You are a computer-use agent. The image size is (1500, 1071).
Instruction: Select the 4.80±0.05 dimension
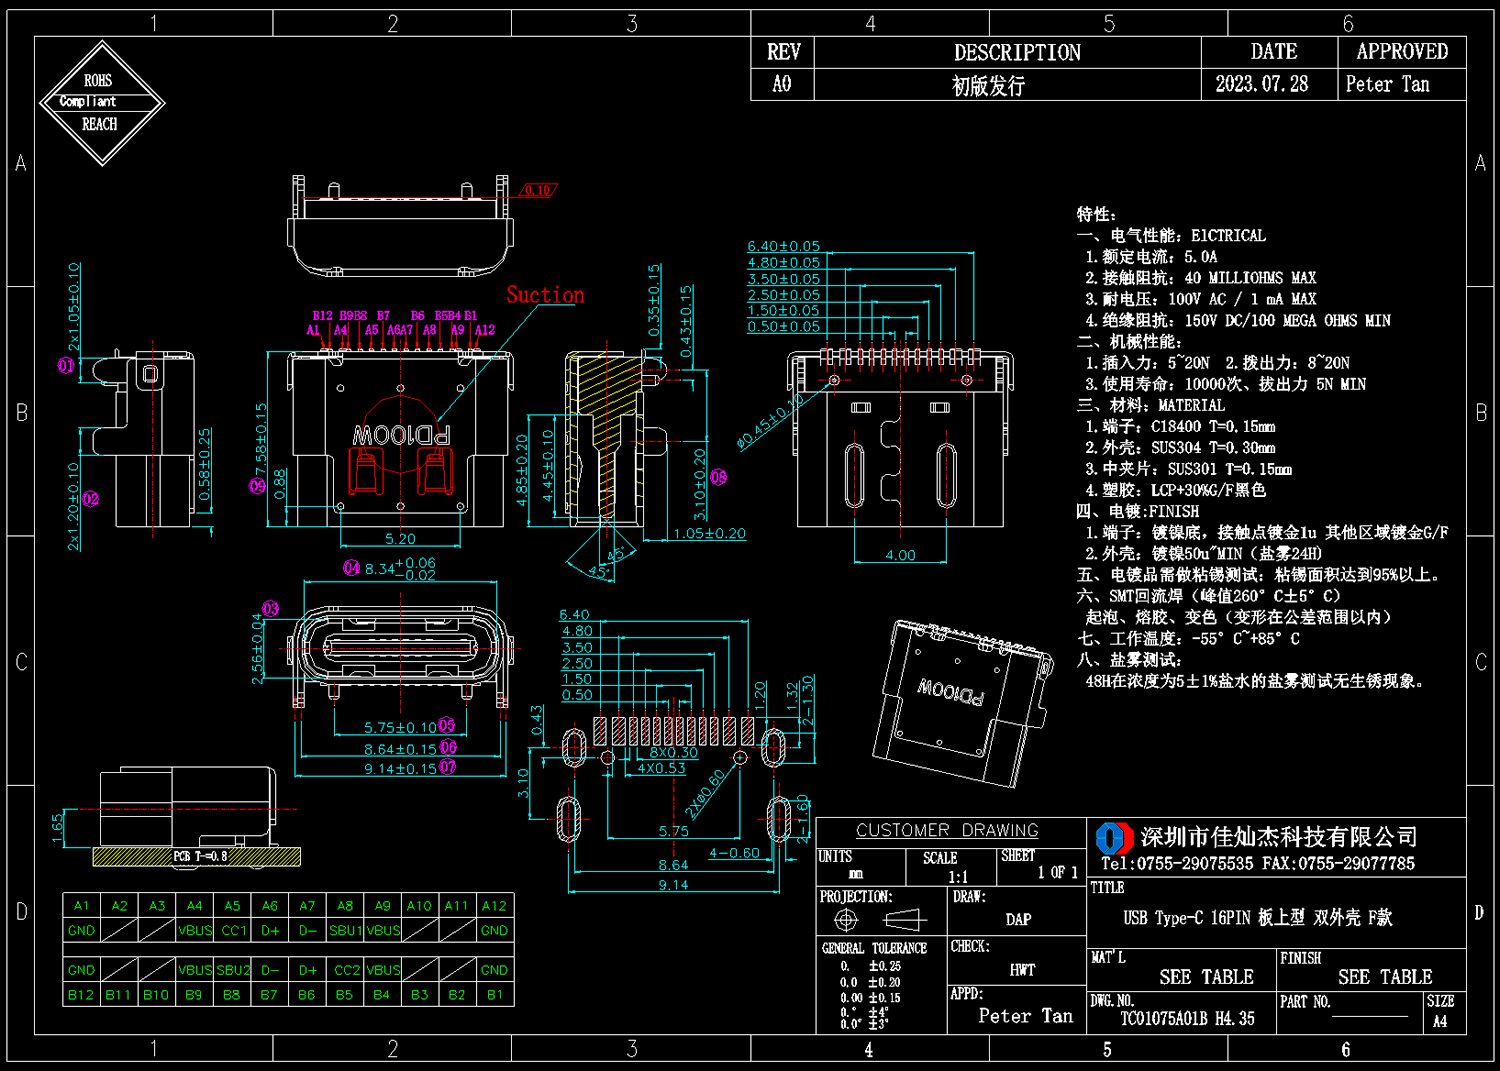point(783,262)
